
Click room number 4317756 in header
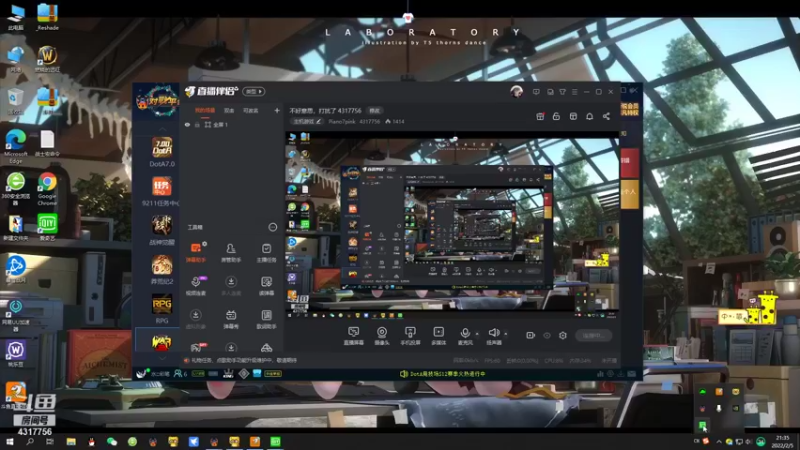pos(369,121)
